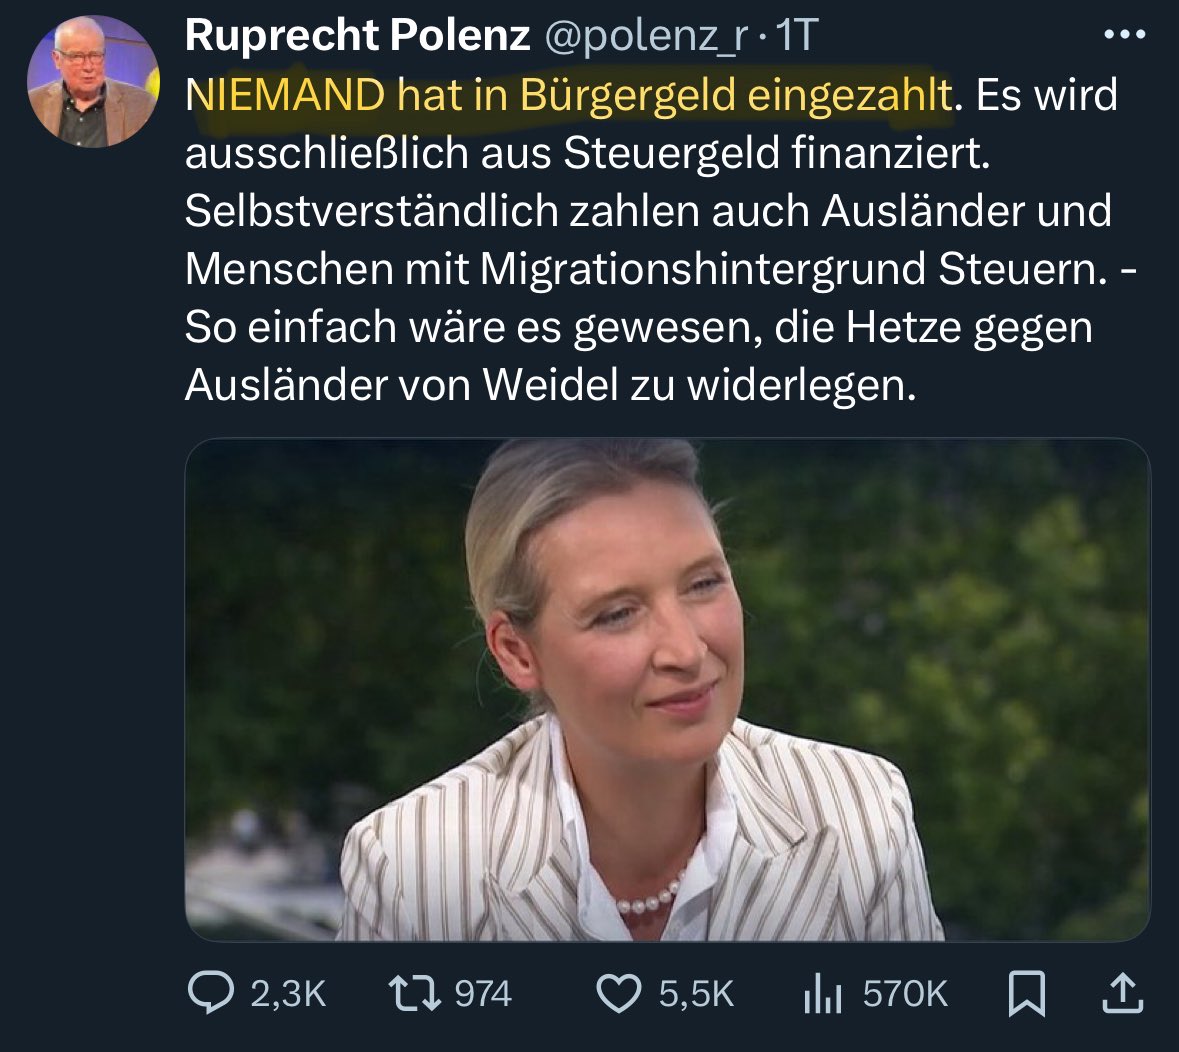Click the reply speech bubble icon
Viewport: 1179px width, 1052px height.
[x=210, y=993]
